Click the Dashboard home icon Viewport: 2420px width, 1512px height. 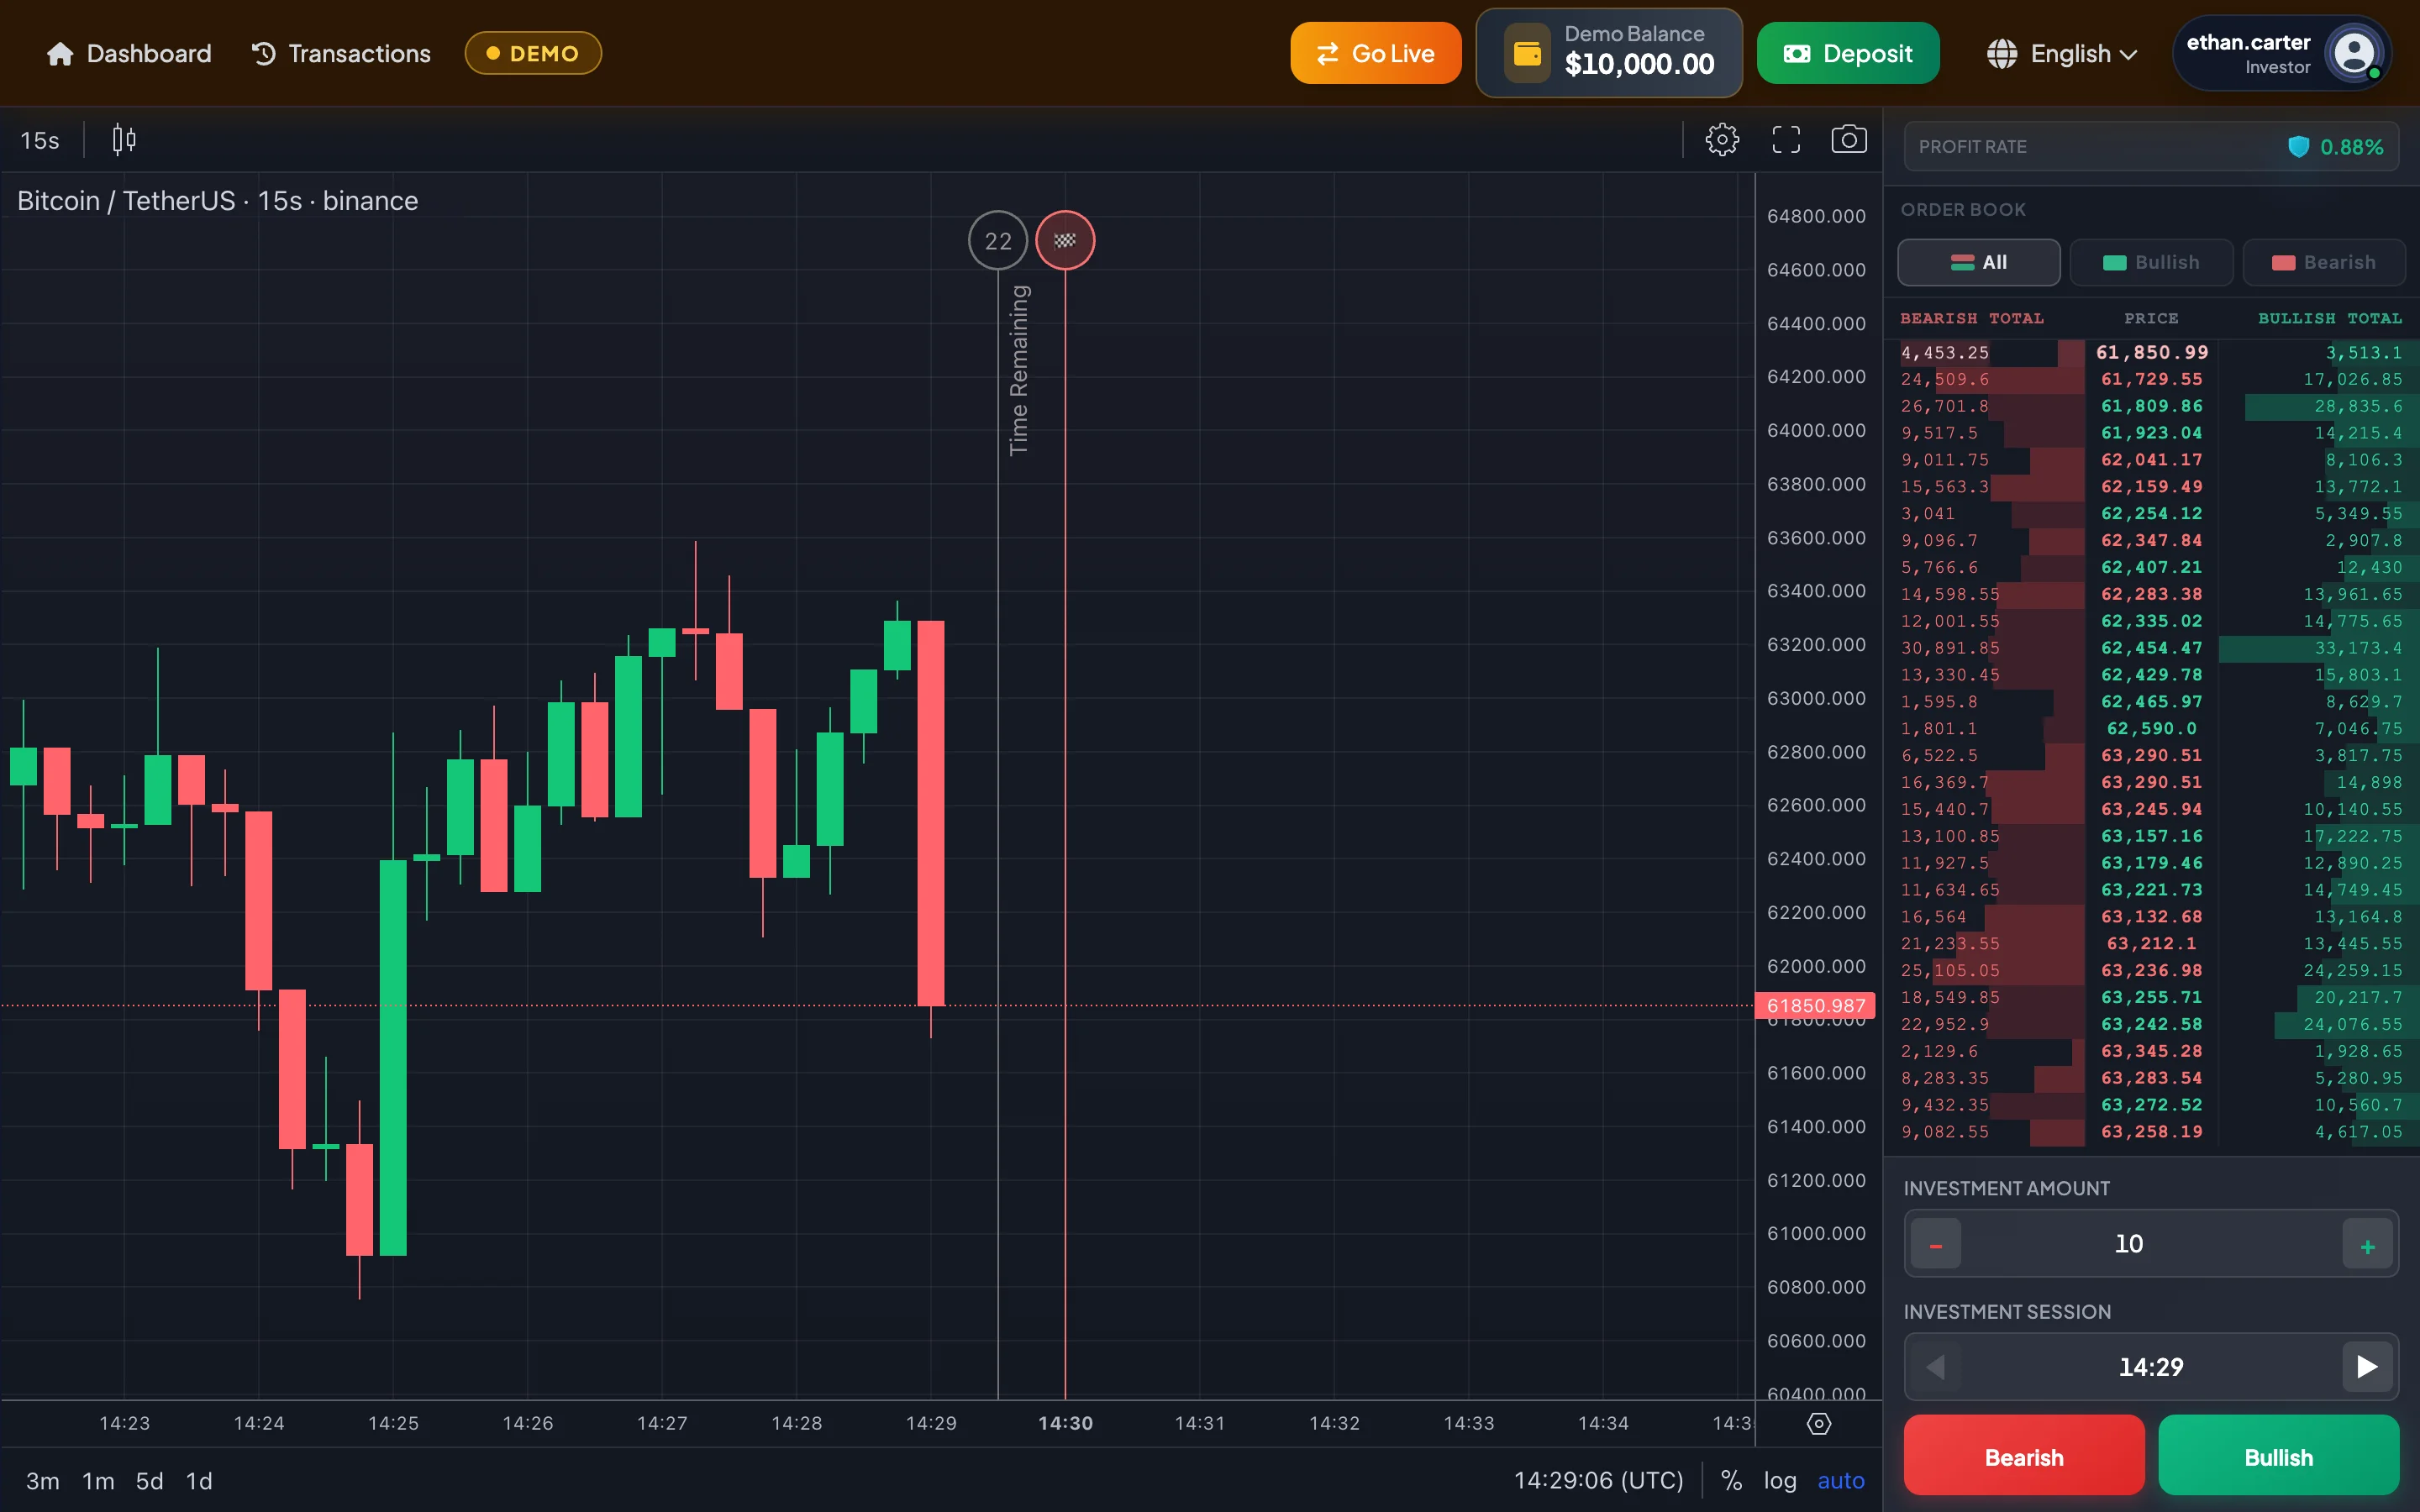pyautogui.click(x=60, y=53)
